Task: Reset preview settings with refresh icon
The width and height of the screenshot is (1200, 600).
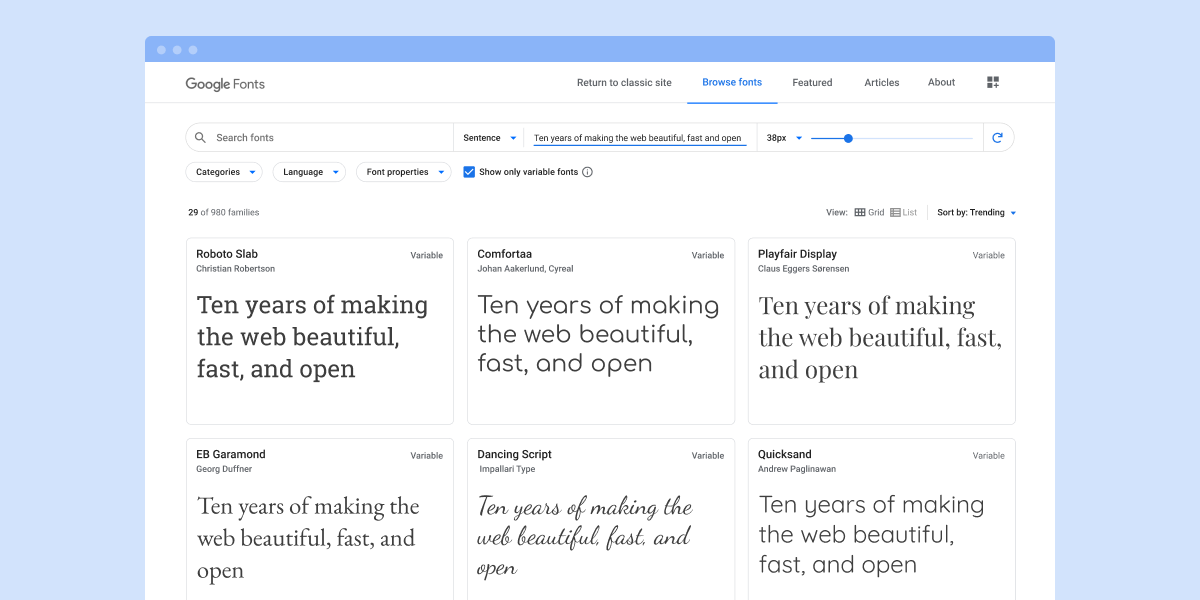Action: point(997,138)
